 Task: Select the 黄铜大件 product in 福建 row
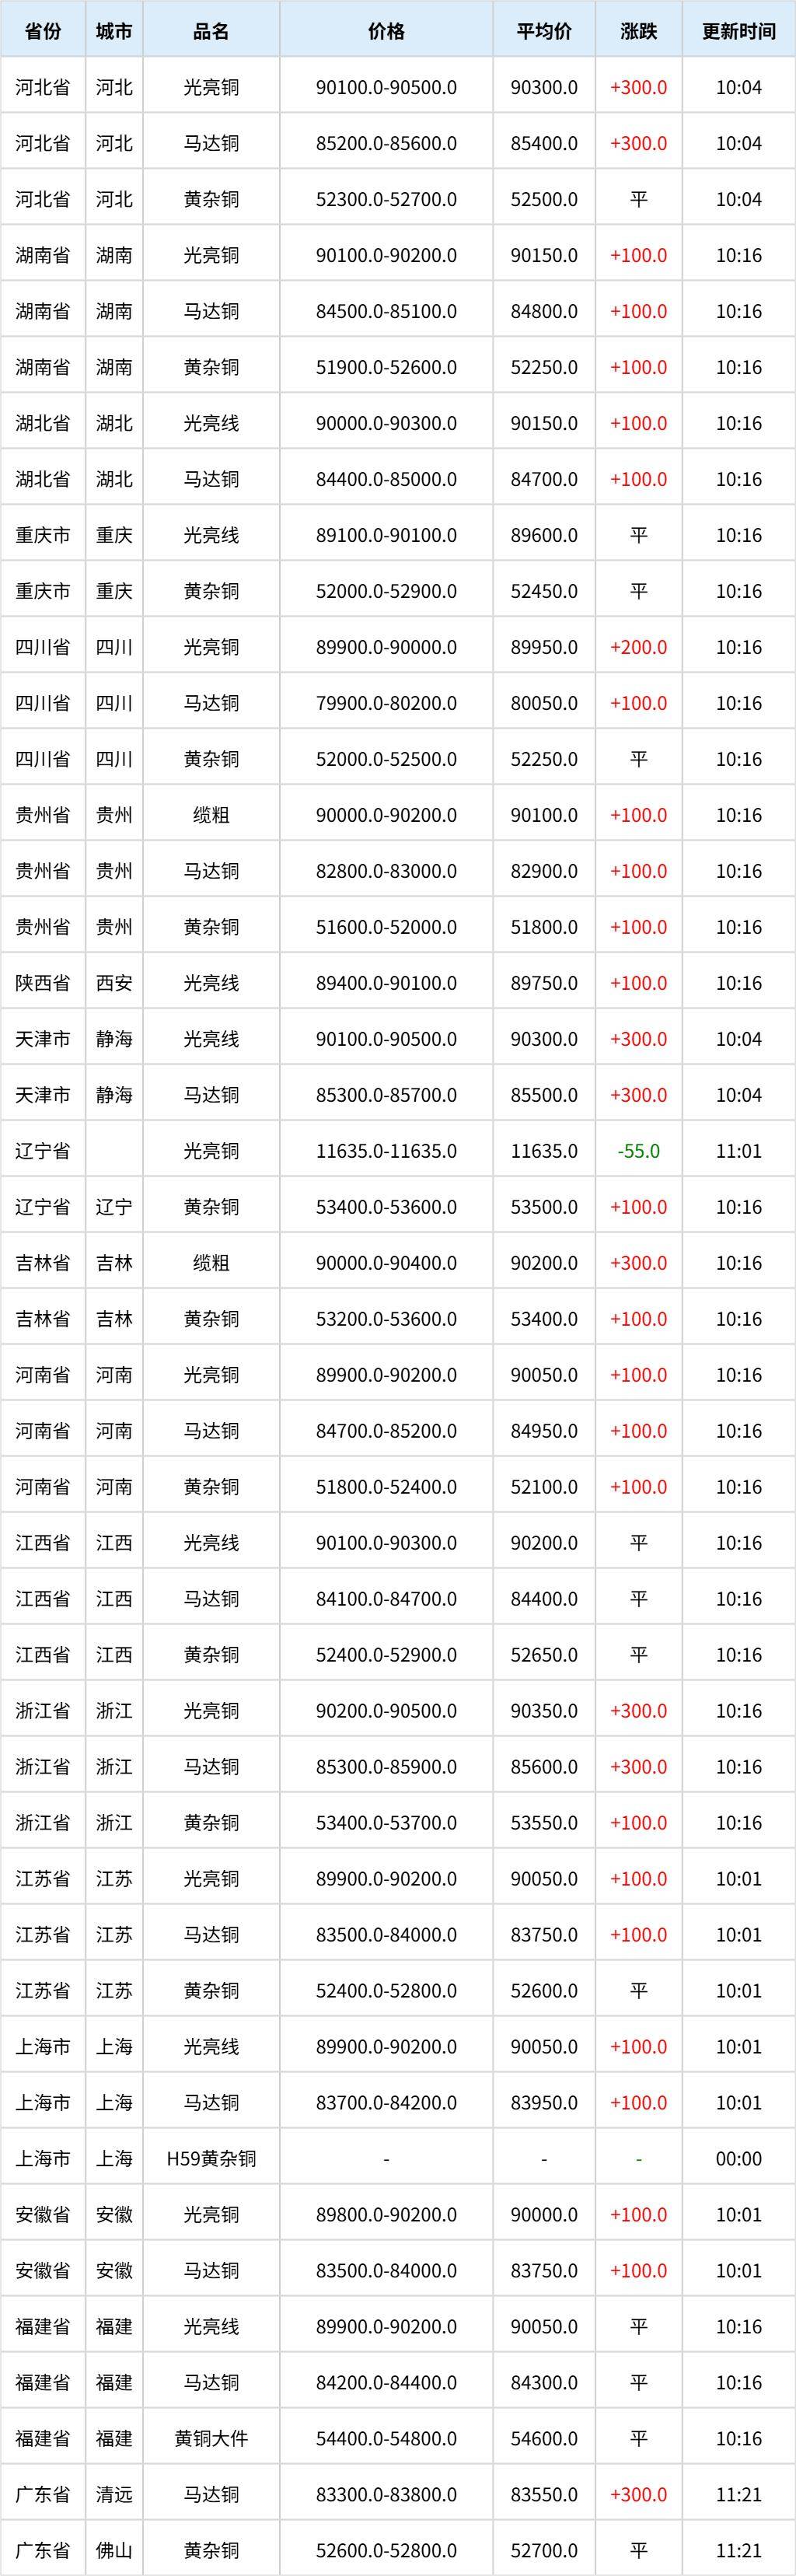tap(211, 2439)
